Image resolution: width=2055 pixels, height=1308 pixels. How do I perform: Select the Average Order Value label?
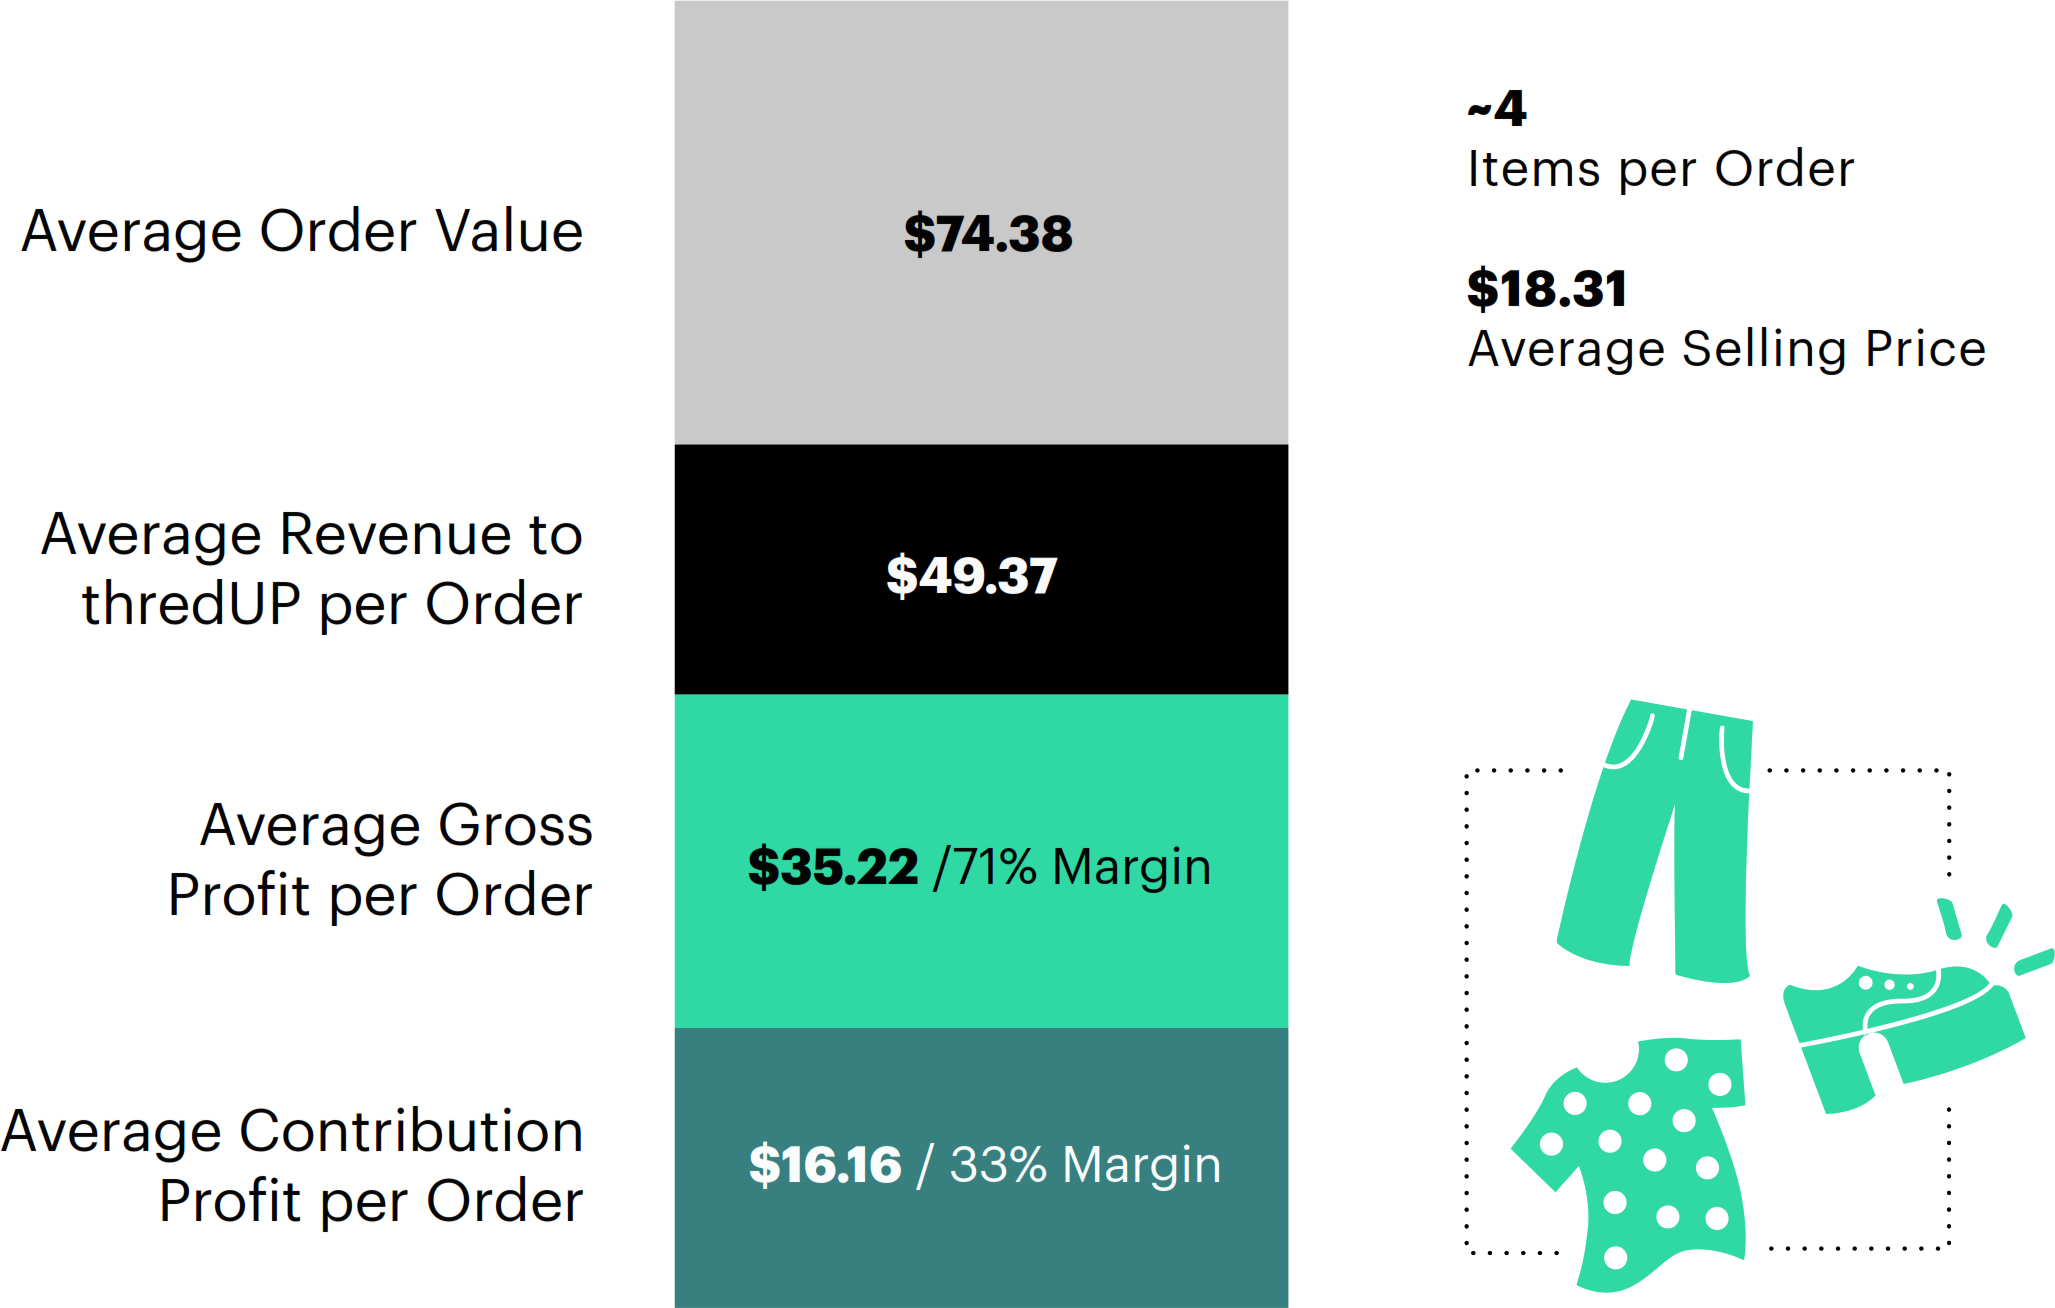302,232
